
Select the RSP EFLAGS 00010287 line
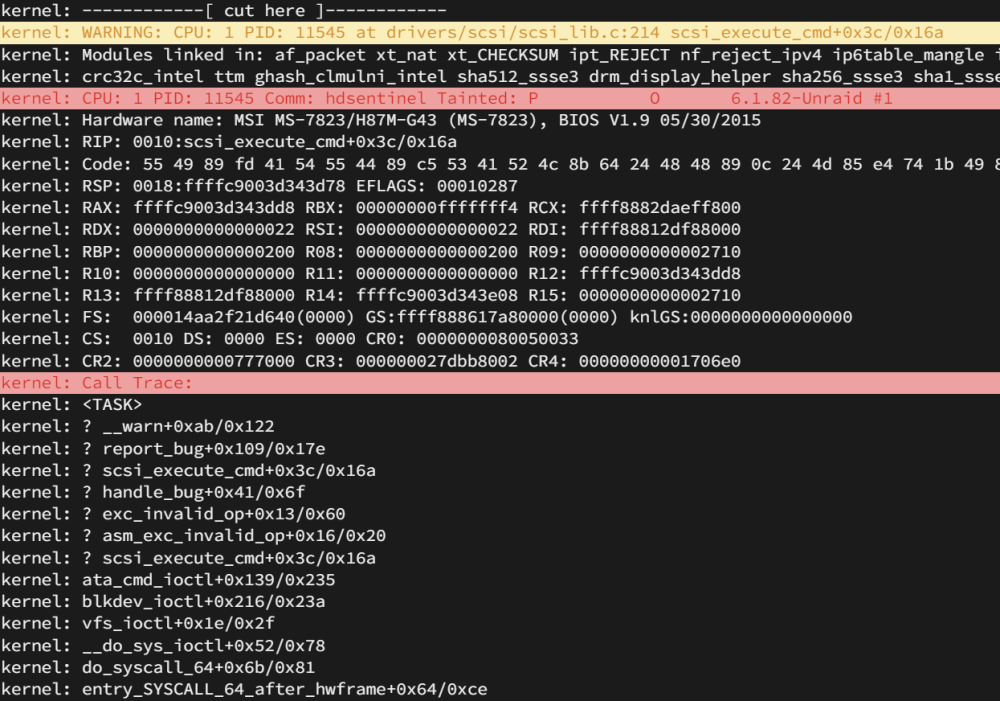(500, 186)
